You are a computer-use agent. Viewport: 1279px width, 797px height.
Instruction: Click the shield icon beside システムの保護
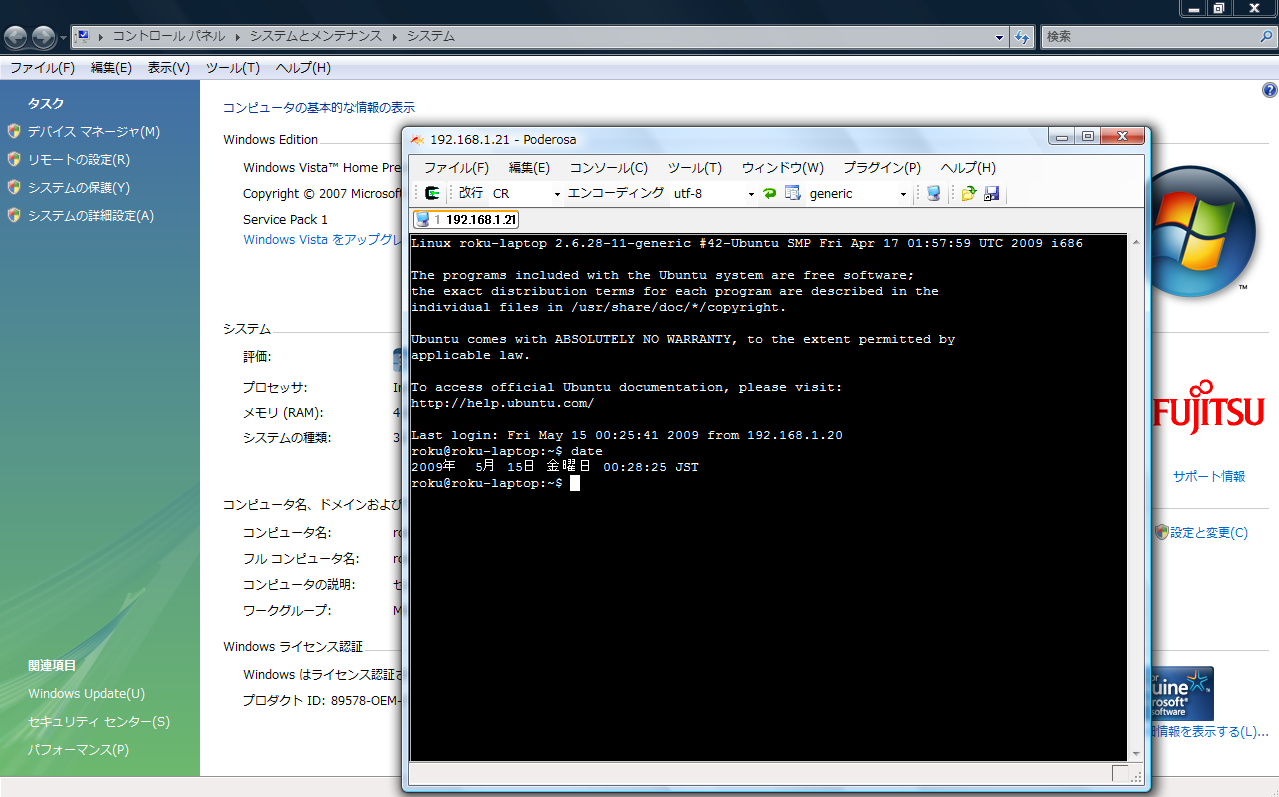(x=14, y=187)
